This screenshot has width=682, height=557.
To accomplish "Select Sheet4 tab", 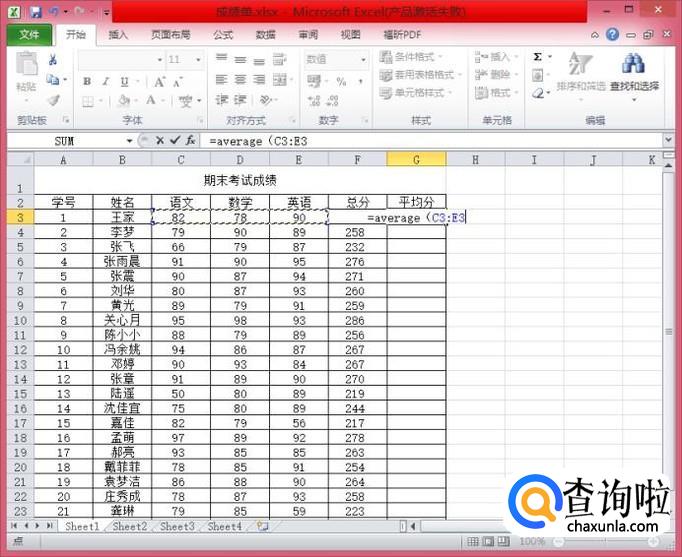I will click(x=224, y=527).
